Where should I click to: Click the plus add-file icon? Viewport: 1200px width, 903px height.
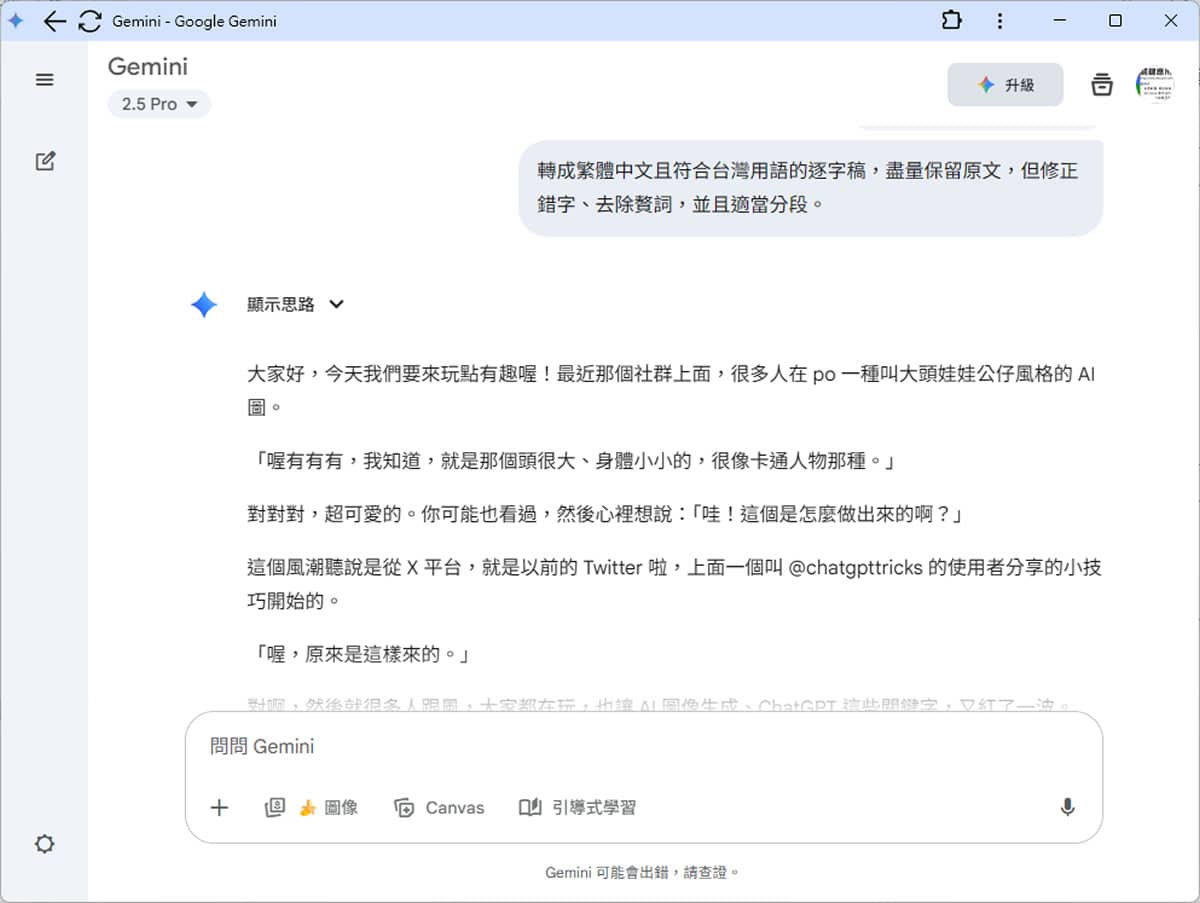pos(219,807)
